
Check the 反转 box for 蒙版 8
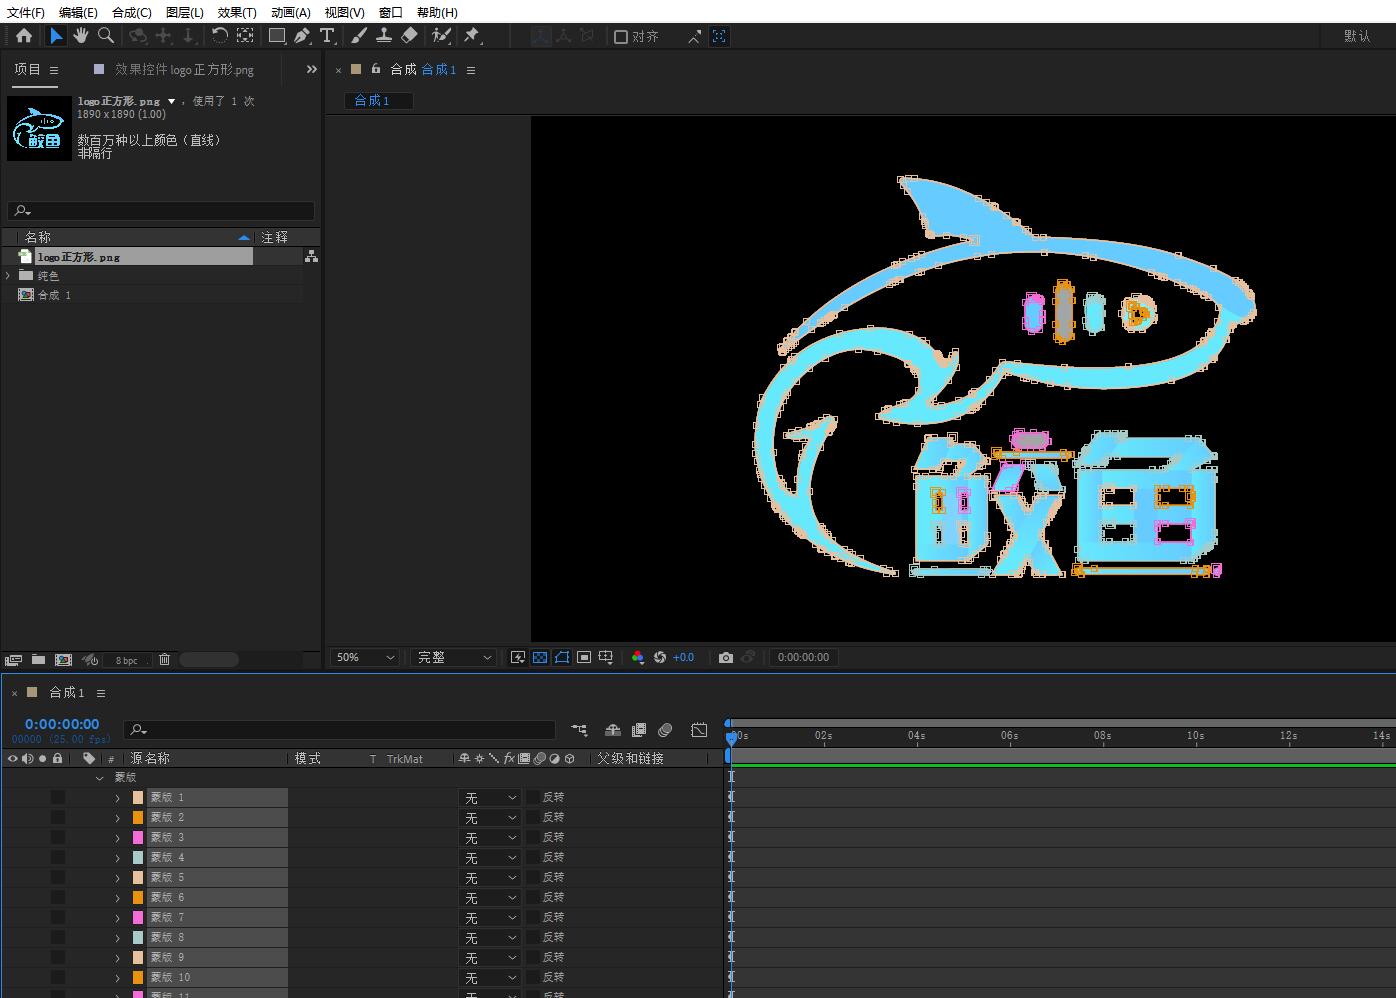(533, 937)
